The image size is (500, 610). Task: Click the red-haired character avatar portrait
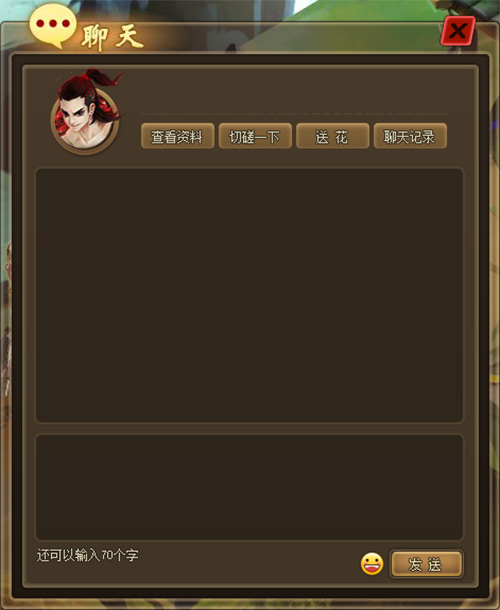86,111
